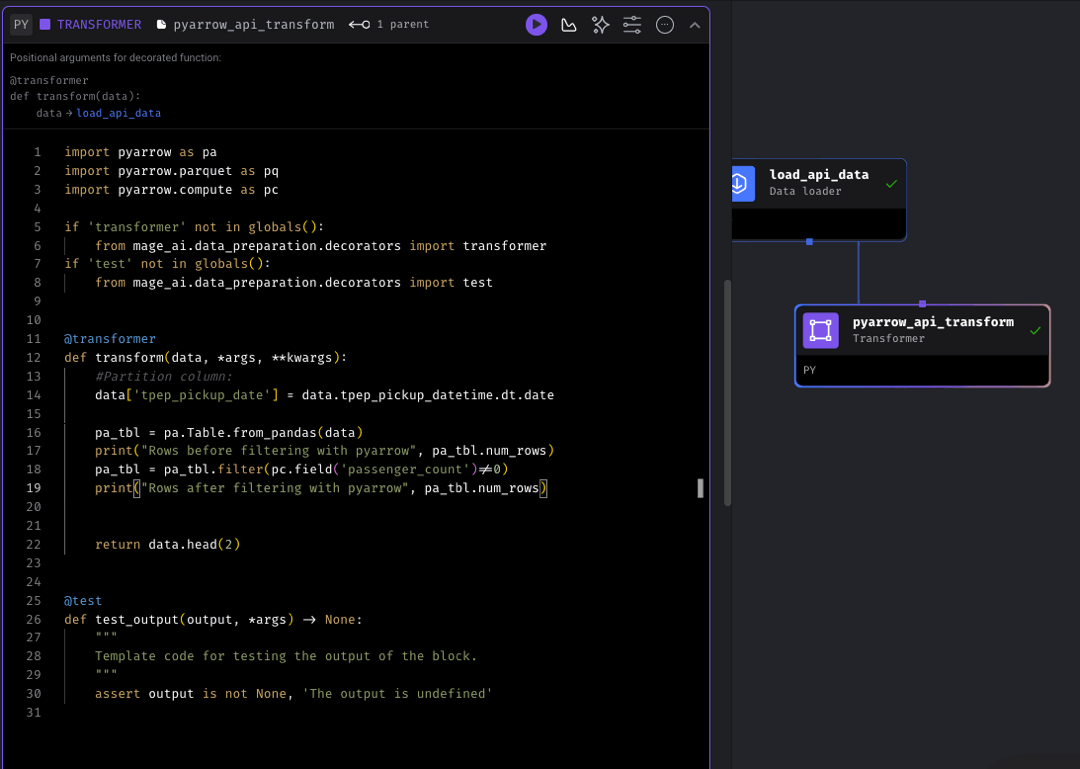The height and width of the screenshot is (769, 1080).
Task: Open the chart icon in block header
Action: coord(569,25)
